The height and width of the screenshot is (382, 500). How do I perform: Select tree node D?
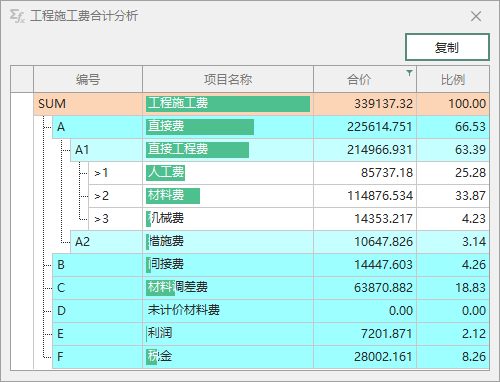click(x=97, y=311)
